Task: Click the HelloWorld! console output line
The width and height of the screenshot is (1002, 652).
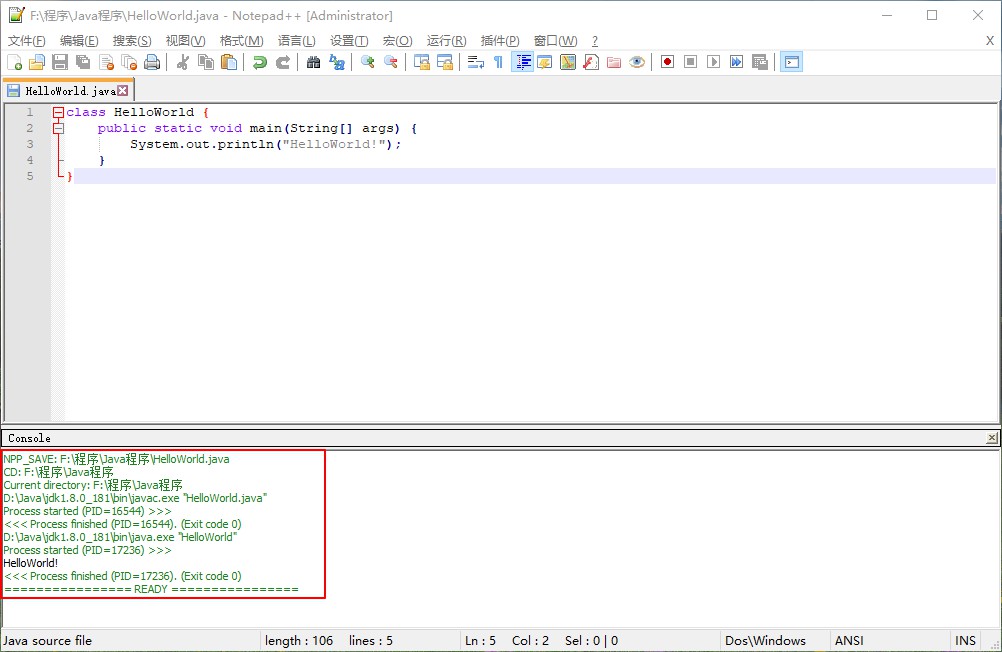Action: 31,563
